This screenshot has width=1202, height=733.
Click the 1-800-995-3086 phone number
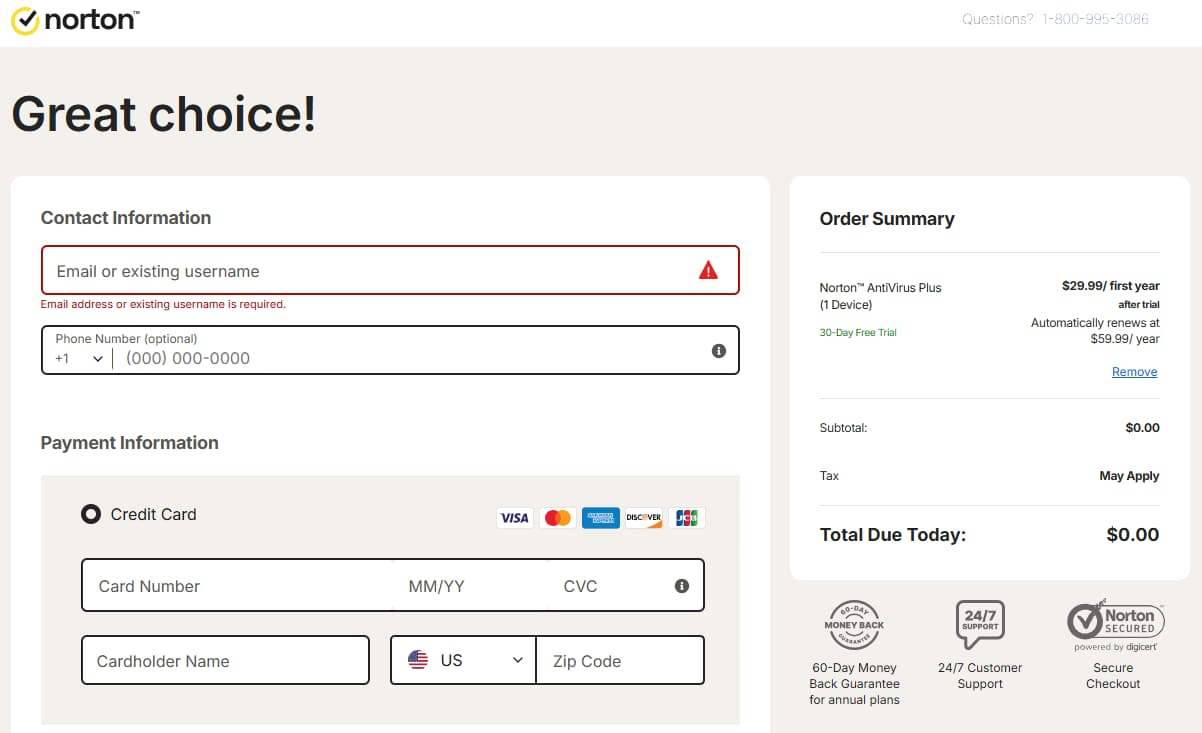point(1095,19)
